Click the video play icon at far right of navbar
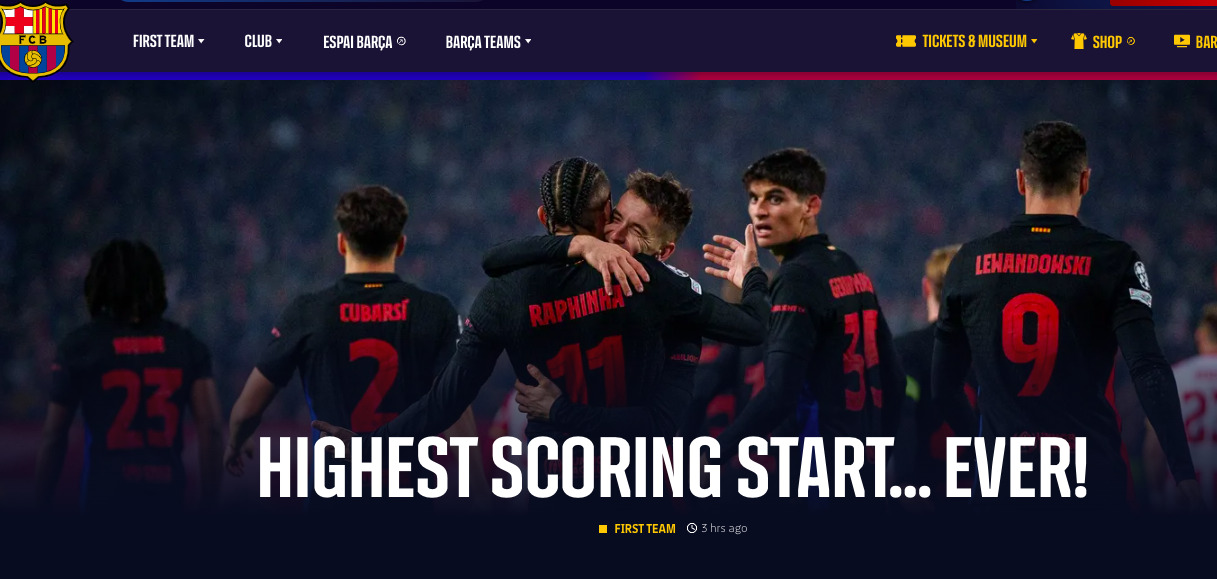Image resolution: width=1217 pixels, height=579 pixels. pos(1182,41)
